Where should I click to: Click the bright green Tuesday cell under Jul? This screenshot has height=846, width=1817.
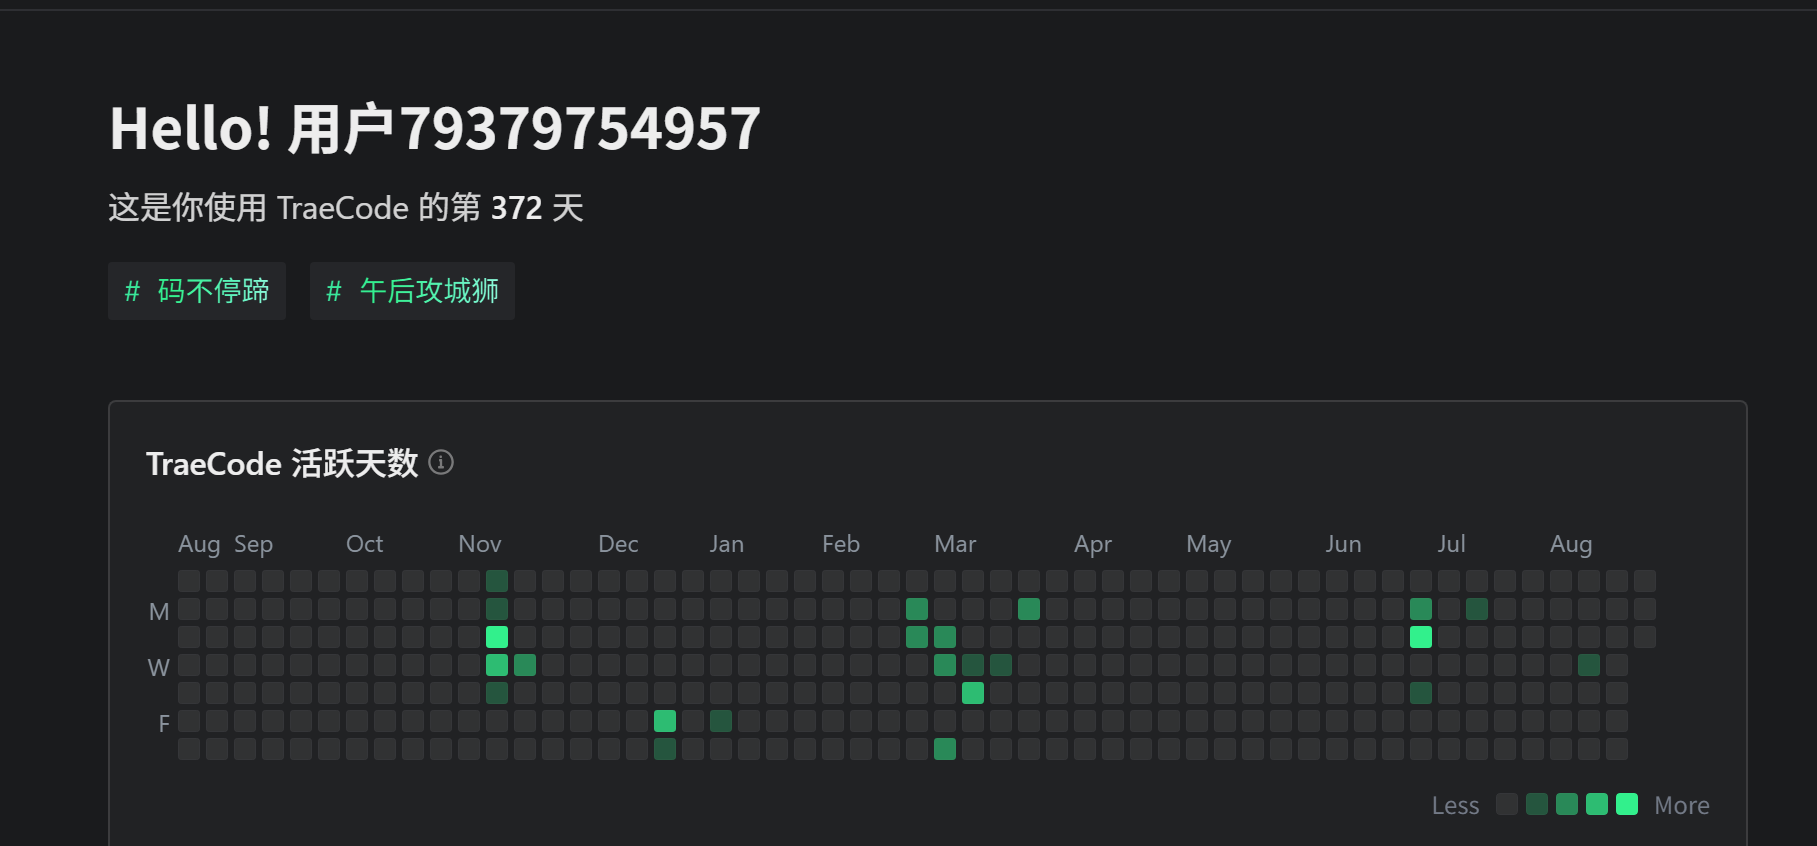pos(1421,637)
